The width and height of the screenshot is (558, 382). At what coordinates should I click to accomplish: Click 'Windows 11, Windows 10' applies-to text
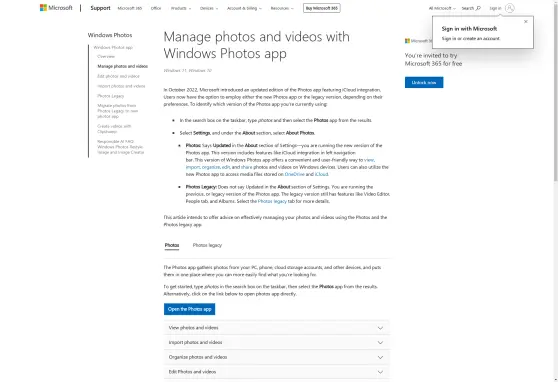pyautogui.click(x=188, y=70)
